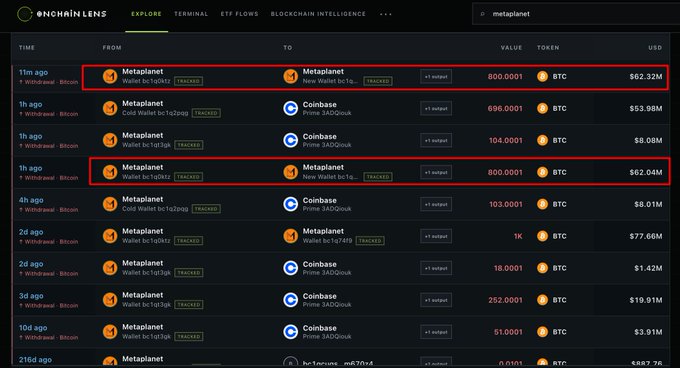The width and height of the screenshot is (680, 368).
Task: Click Bitcoin icon in the $77.66M row
Action: coord(542,236)
